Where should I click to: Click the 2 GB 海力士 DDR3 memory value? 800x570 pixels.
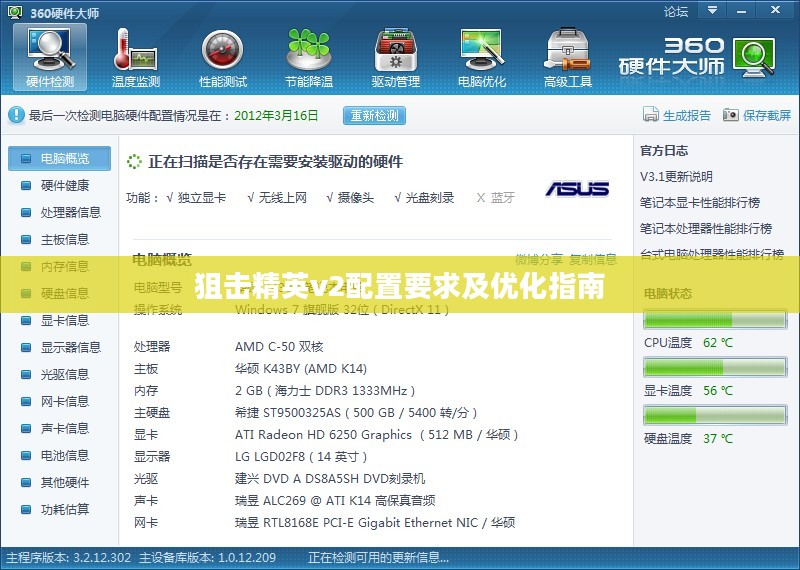(325, 391)
